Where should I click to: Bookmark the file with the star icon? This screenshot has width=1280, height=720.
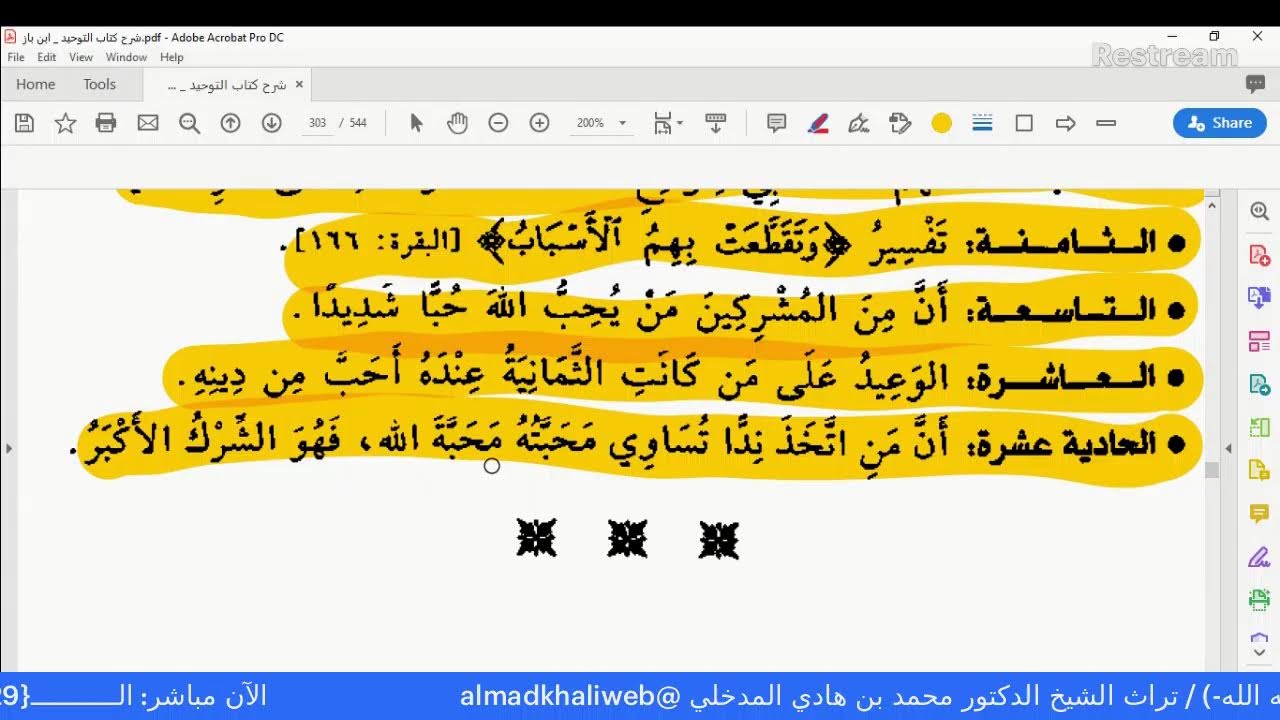[x=65, y=123]
